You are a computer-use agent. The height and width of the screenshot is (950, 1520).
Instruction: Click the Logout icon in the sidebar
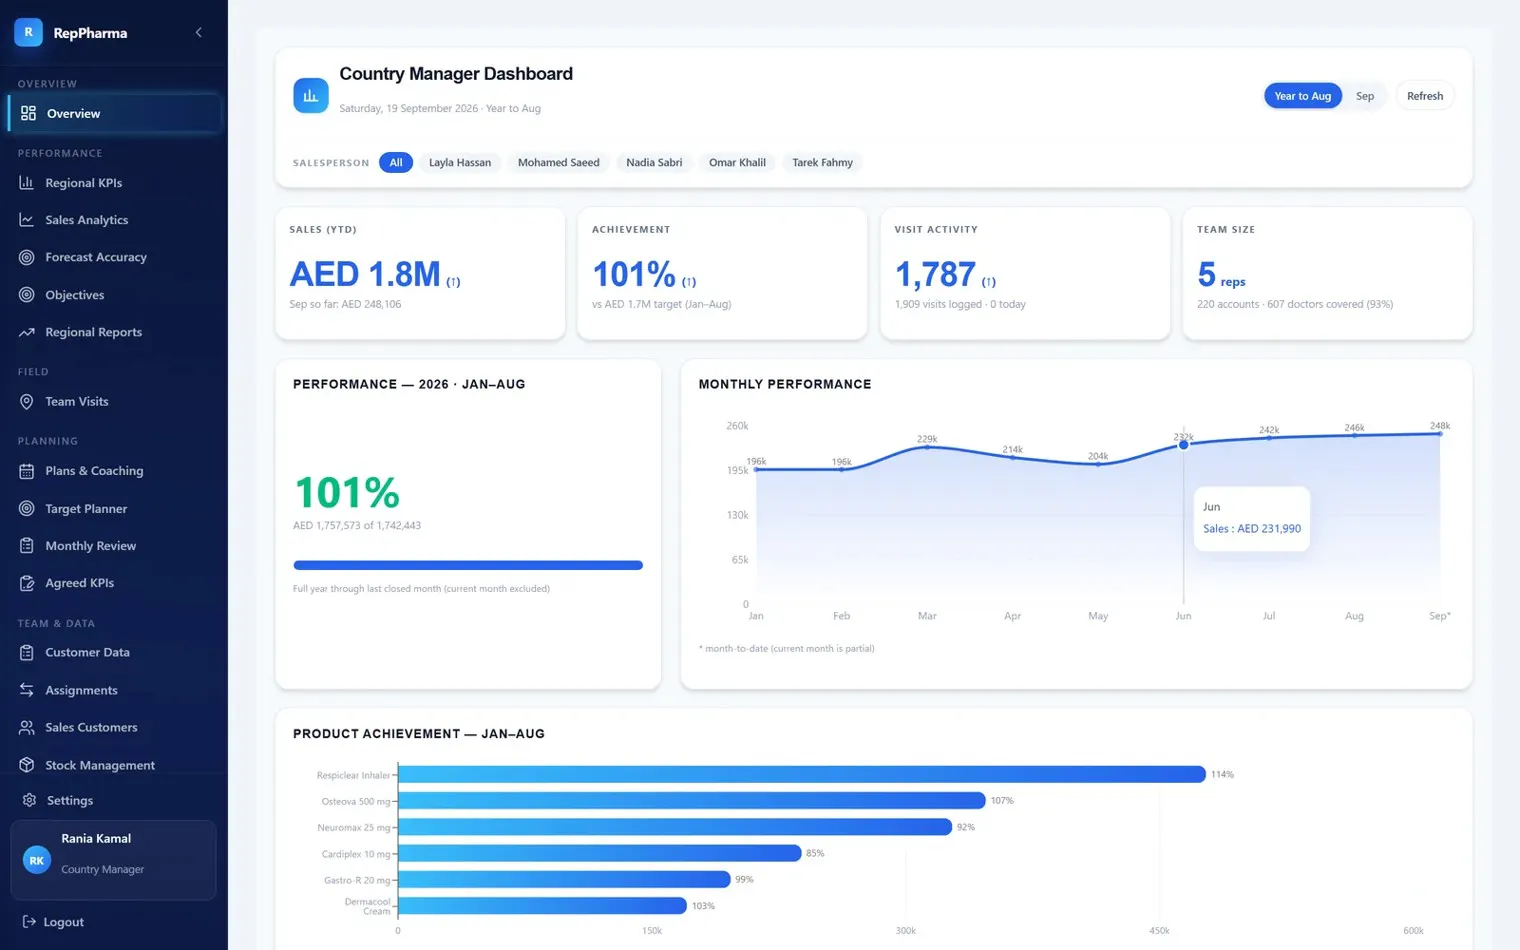29,922
